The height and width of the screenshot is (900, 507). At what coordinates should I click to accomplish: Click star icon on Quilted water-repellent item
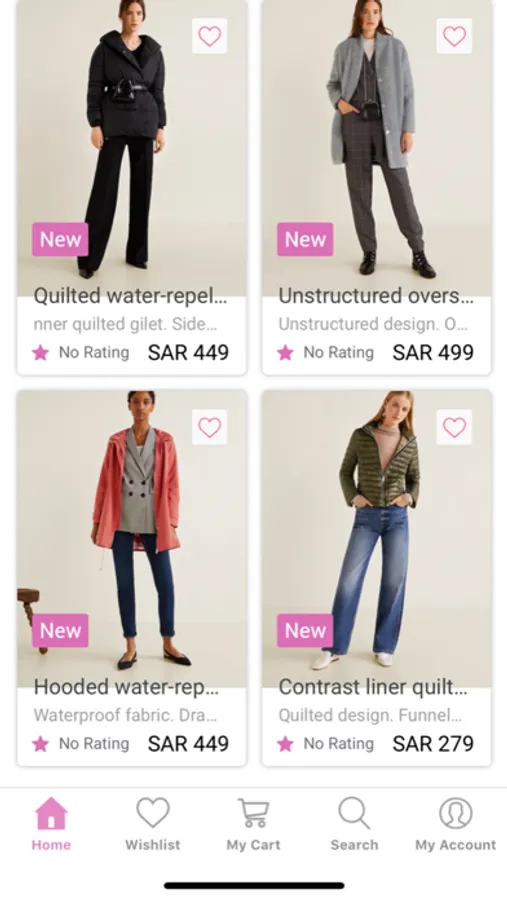(40, 352)
